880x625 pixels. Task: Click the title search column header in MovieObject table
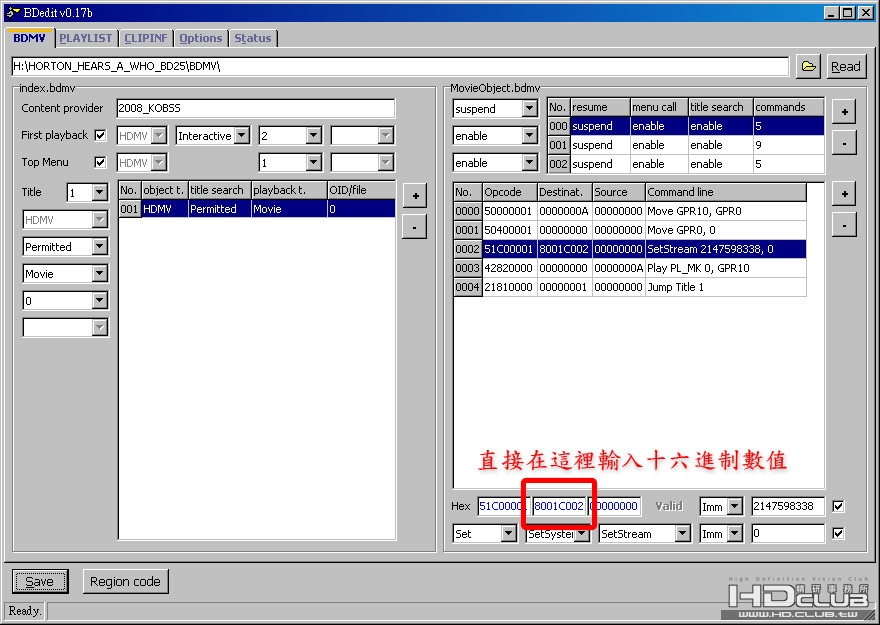[x=721, y=107]
